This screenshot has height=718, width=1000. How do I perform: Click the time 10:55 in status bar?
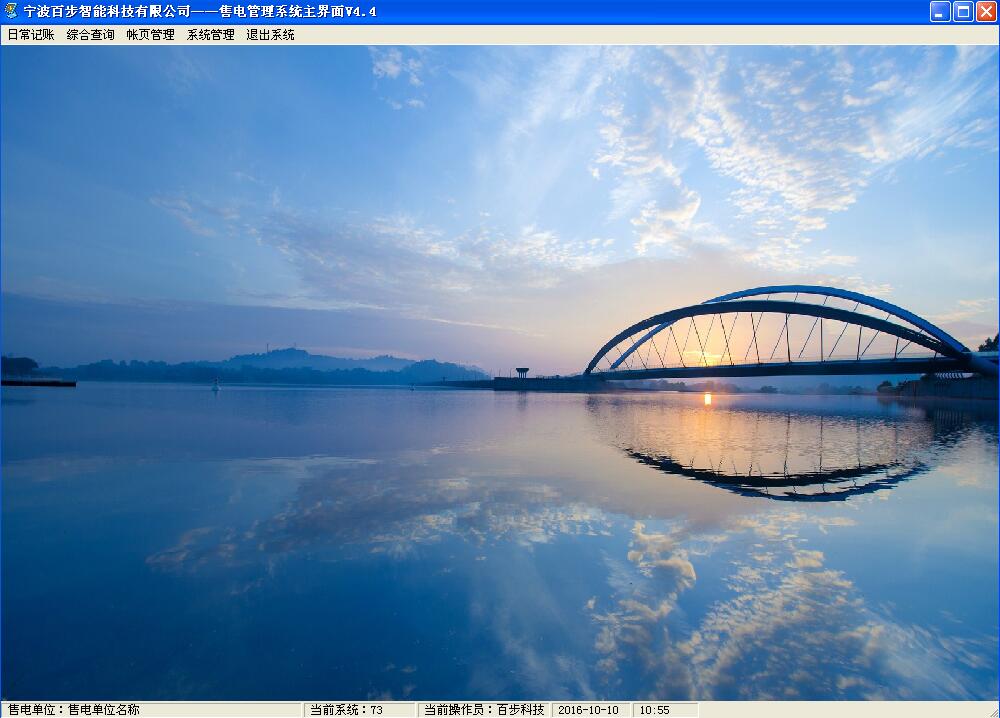coord(654,710)
